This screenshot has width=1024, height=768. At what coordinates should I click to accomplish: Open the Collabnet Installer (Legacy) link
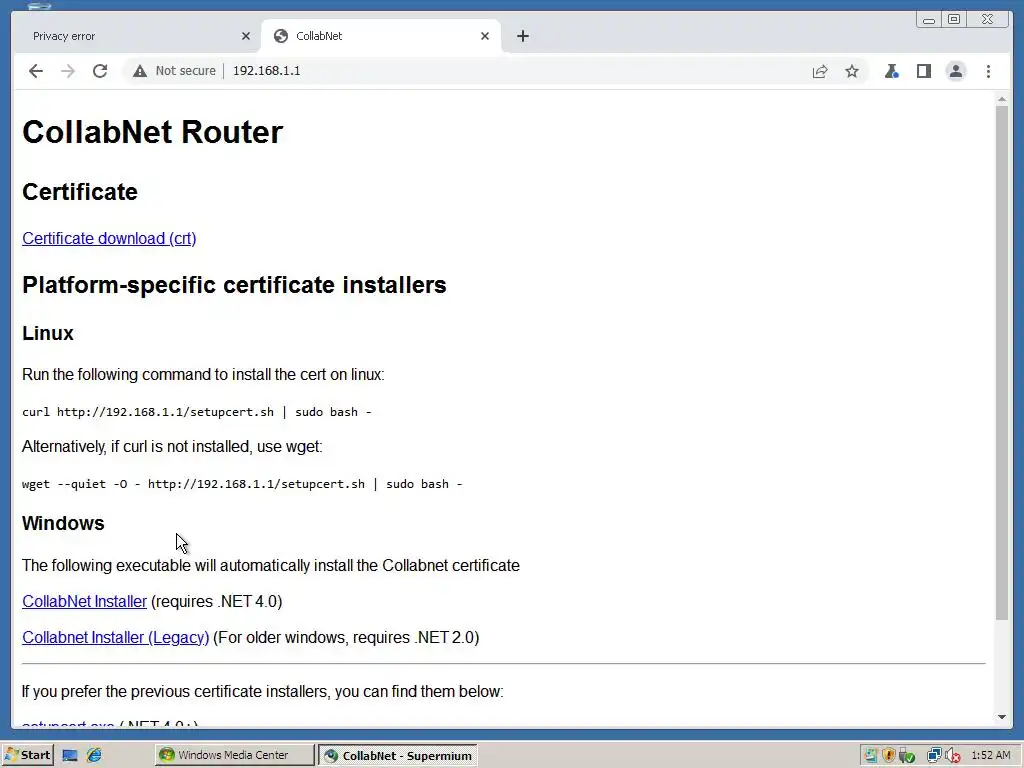(116, 637)
